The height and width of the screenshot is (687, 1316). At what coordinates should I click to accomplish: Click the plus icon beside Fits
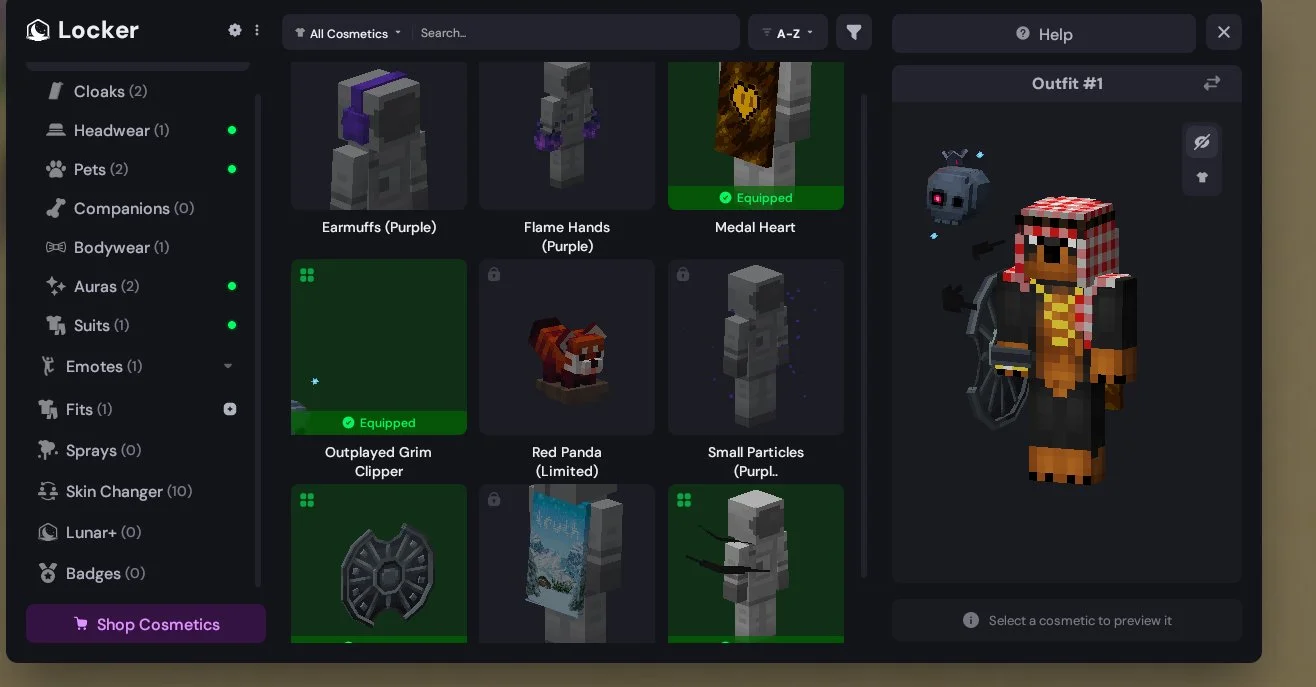click(230, 409)
